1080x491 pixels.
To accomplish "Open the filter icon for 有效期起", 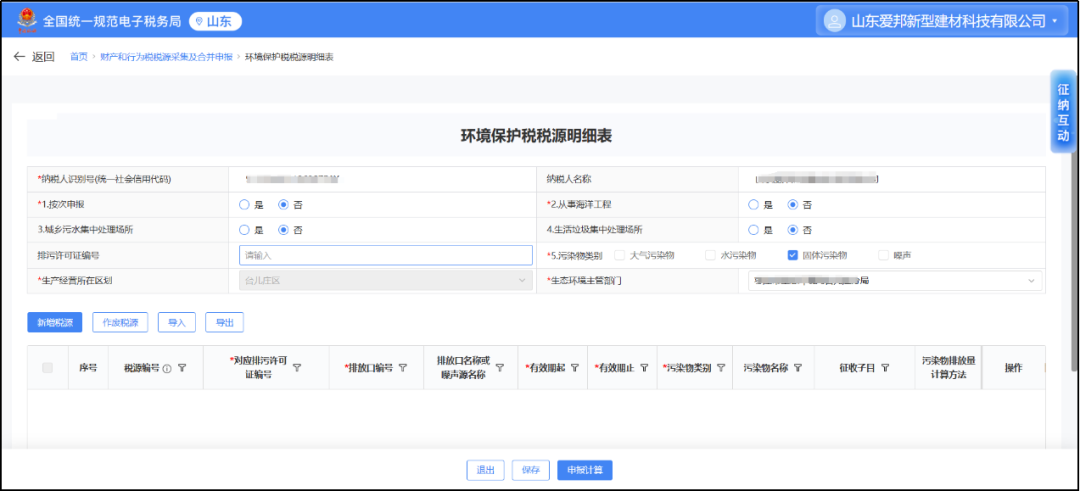I will coord(574,368).
